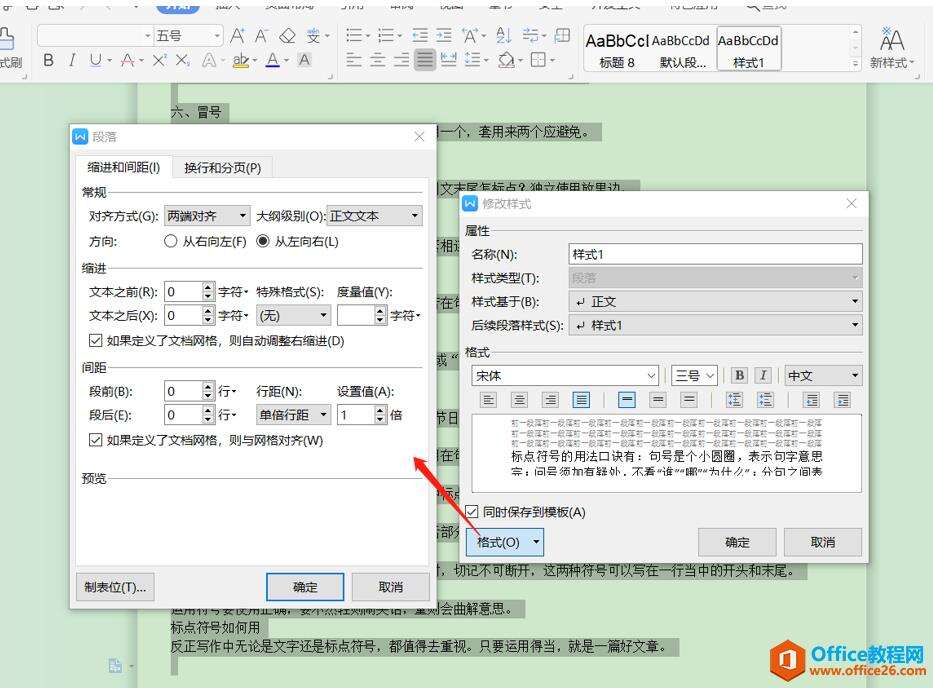The image size is (933, 688).
Task: Click 制表位 button in paragraph dialog
Action: 116,586
